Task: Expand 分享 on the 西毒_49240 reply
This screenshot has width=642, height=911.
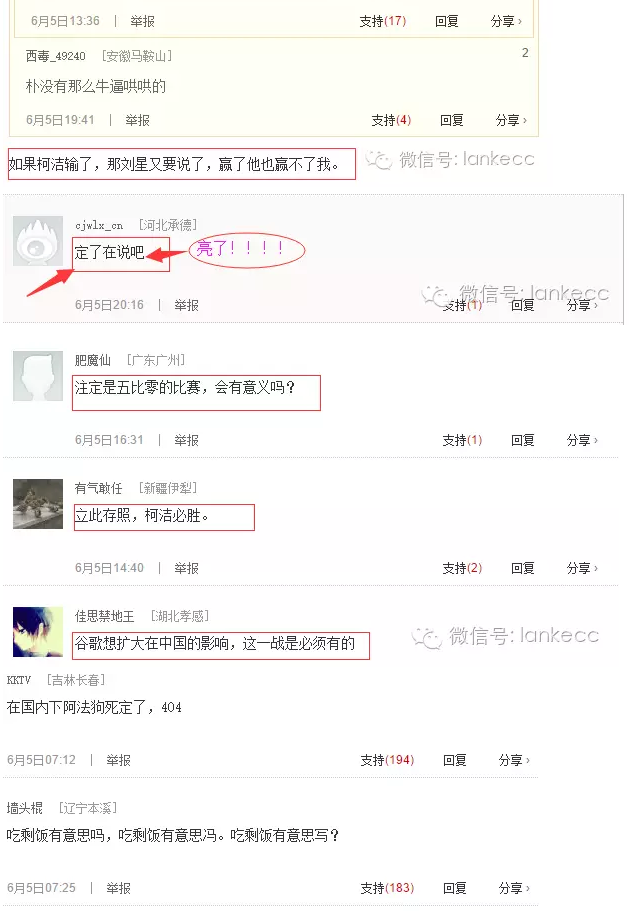Action: click(x=511, y=120)
